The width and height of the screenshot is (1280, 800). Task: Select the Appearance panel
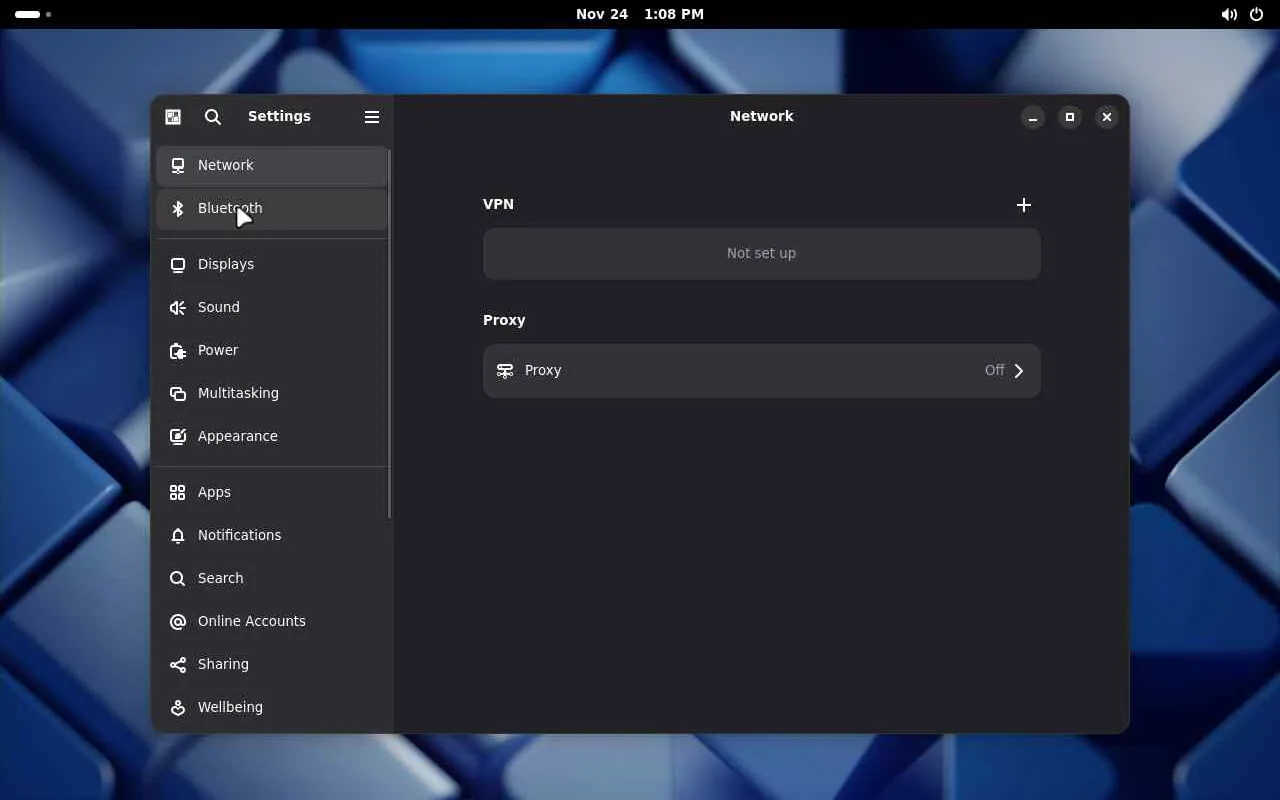tap(272, 436)
